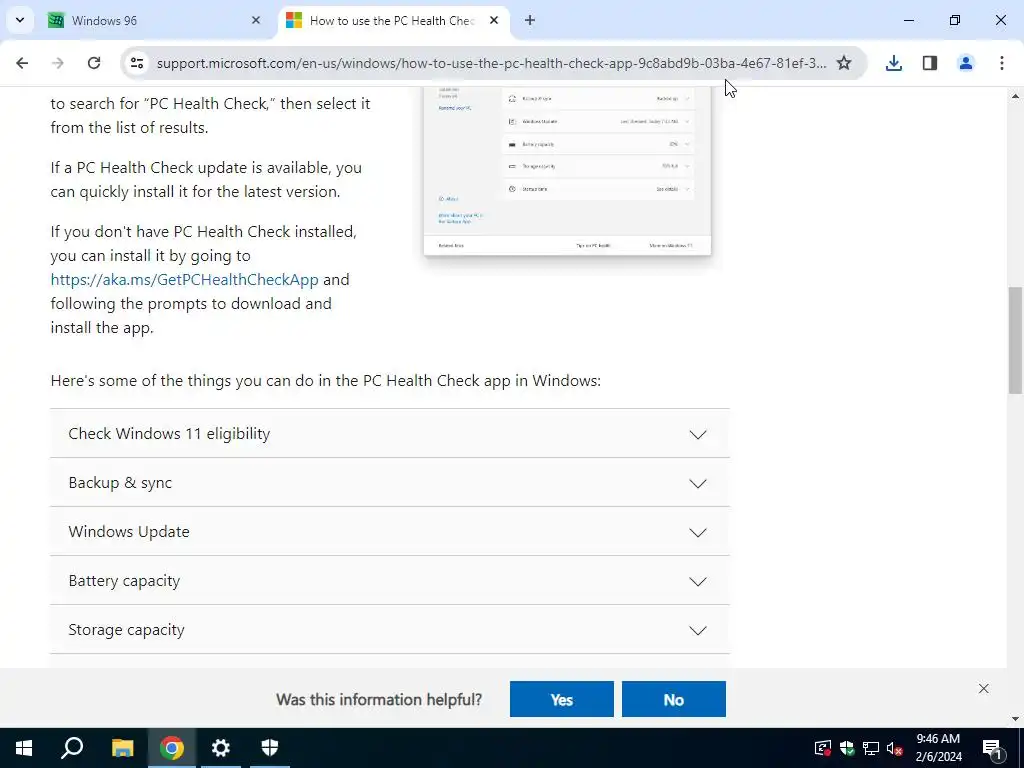Expand Check Windows 11 eligibility section
The height and width of the screenshot is (768, 1024).
(389, 434)
